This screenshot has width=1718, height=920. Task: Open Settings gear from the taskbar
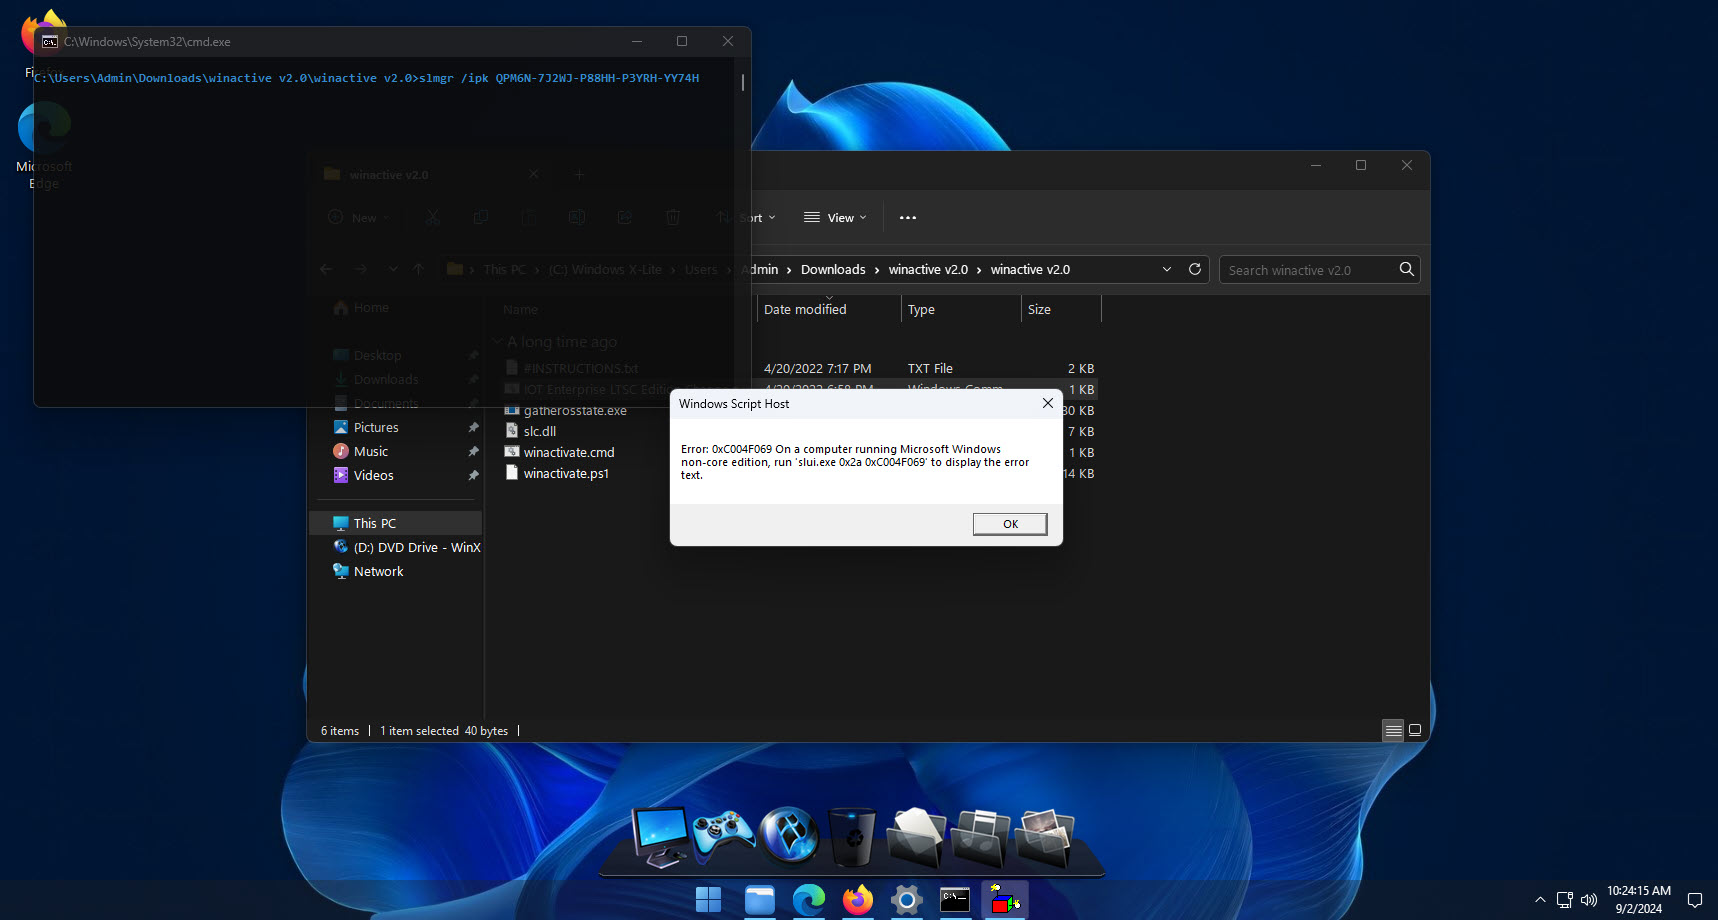click(x=907, y=900)
